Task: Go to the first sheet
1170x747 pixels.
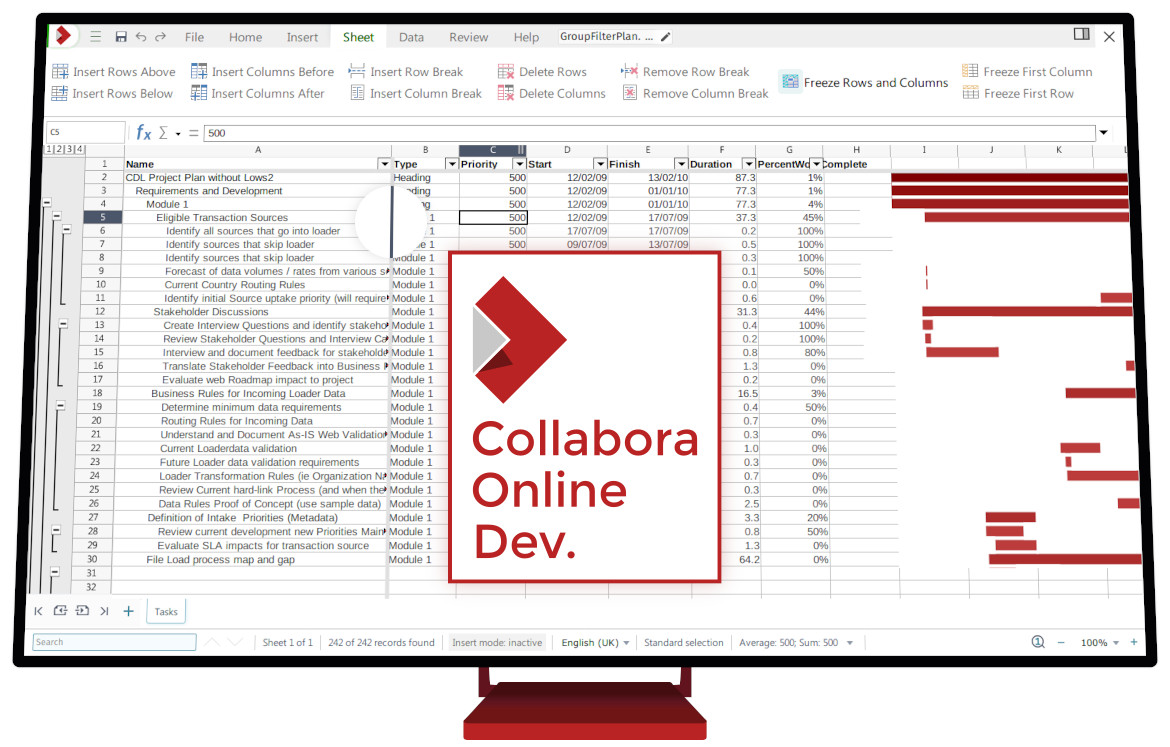Action: [x=38, y=611]
